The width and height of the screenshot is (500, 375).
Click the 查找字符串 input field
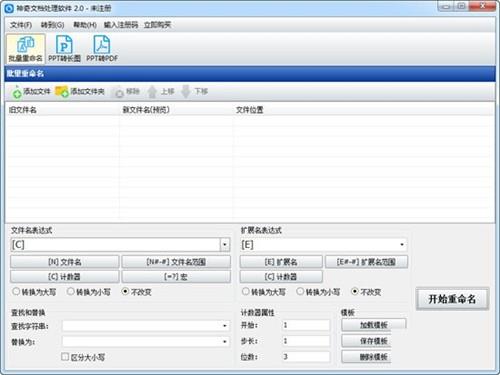[x=141, y=326]
